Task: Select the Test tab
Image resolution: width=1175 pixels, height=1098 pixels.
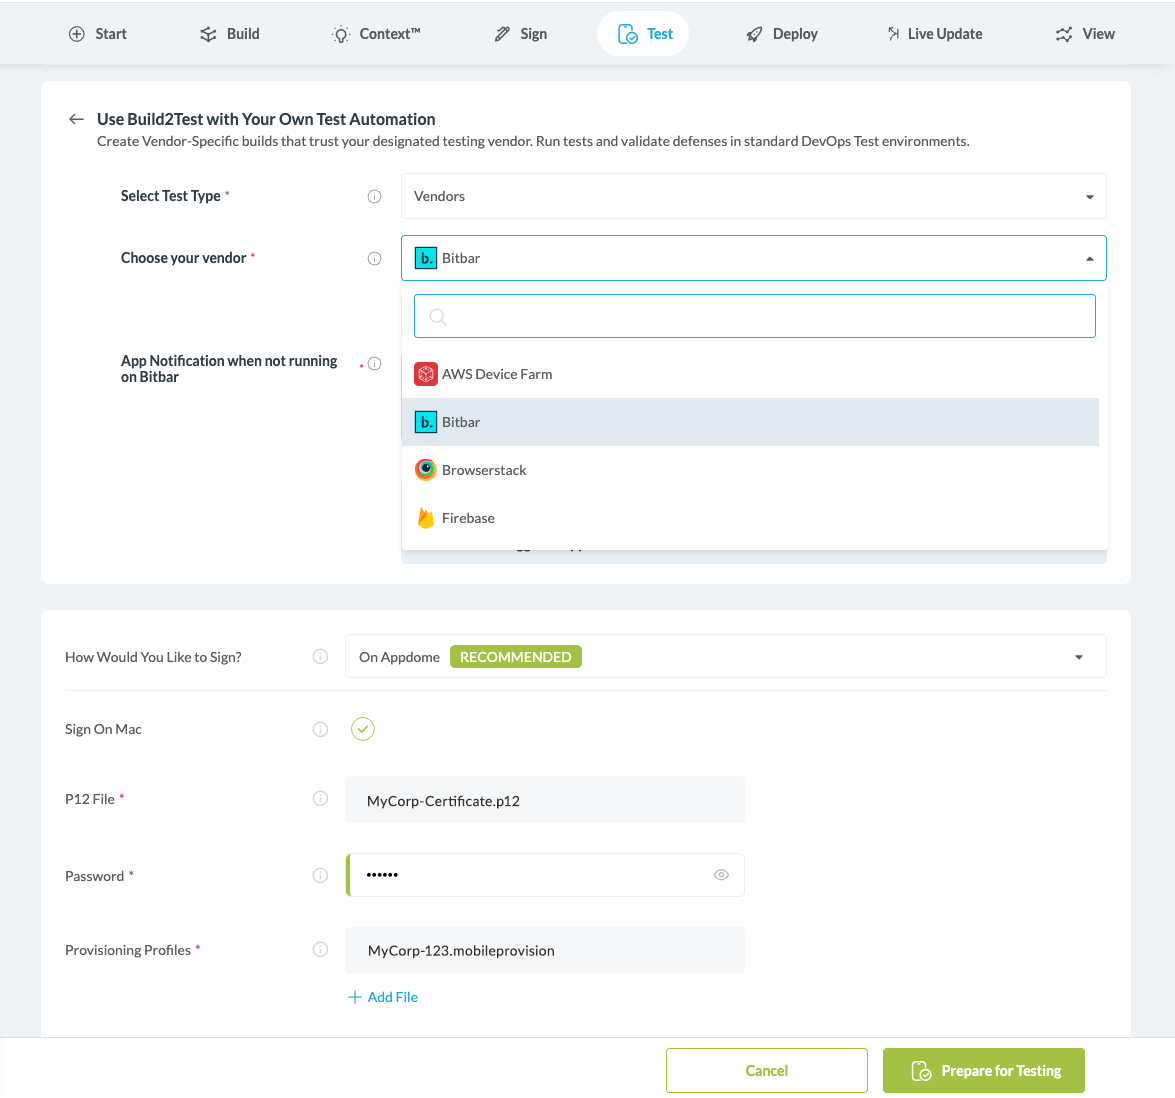Action: 643,34
